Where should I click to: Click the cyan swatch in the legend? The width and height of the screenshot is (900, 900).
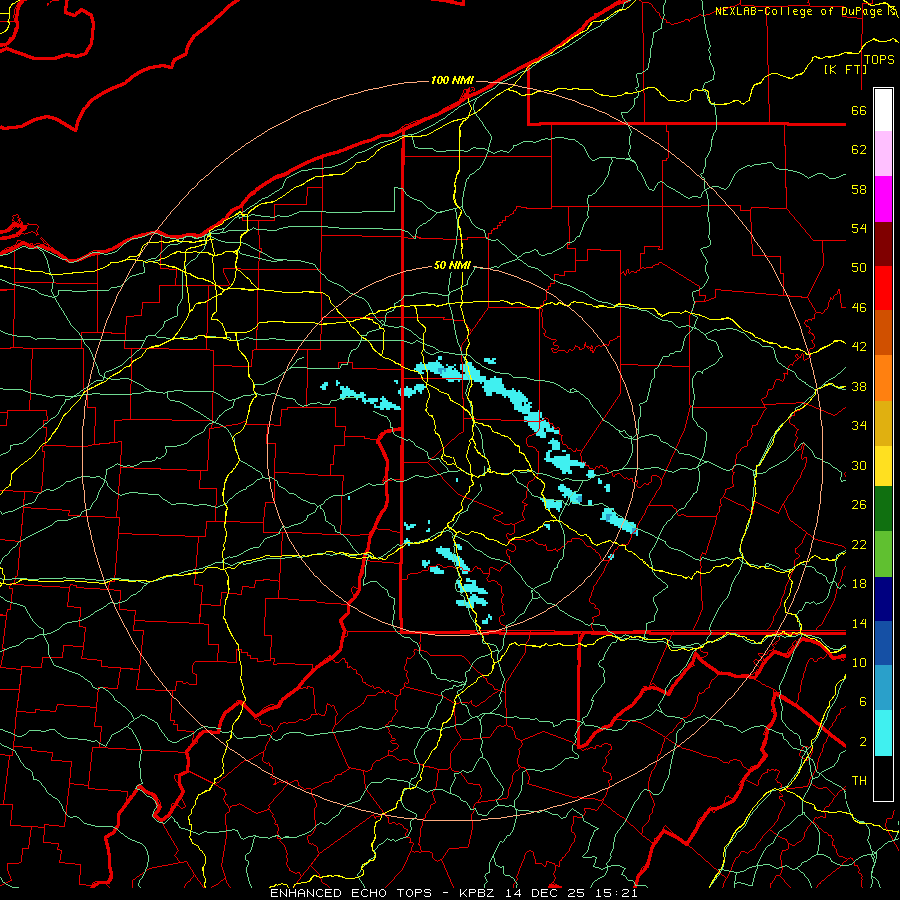coord(883,733)
